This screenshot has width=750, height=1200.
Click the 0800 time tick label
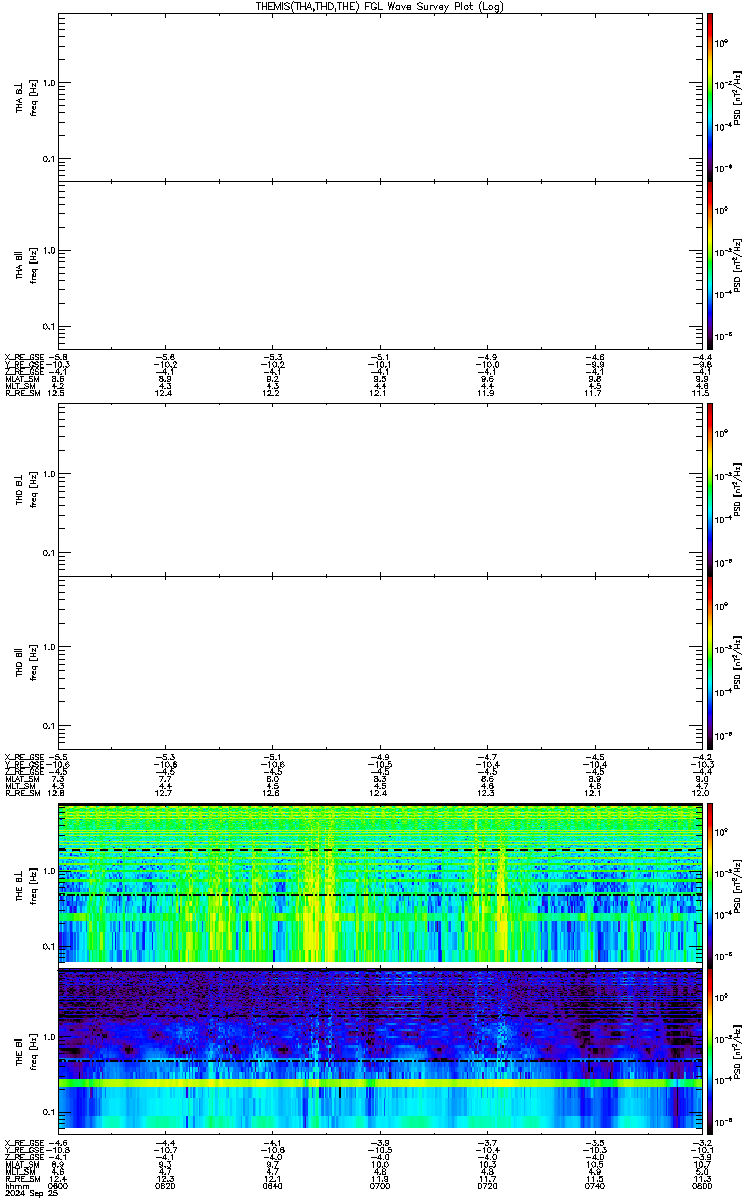coord(701,1186)
